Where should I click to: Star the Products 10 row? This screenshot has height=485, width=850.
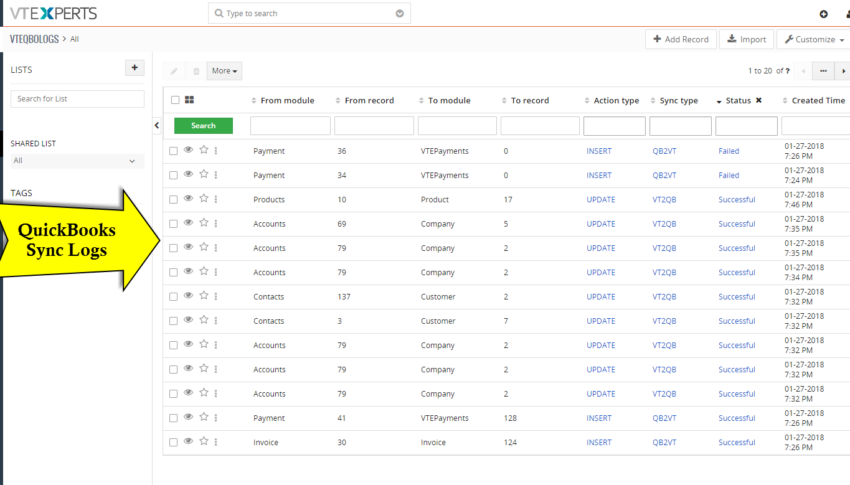point(204,198)
